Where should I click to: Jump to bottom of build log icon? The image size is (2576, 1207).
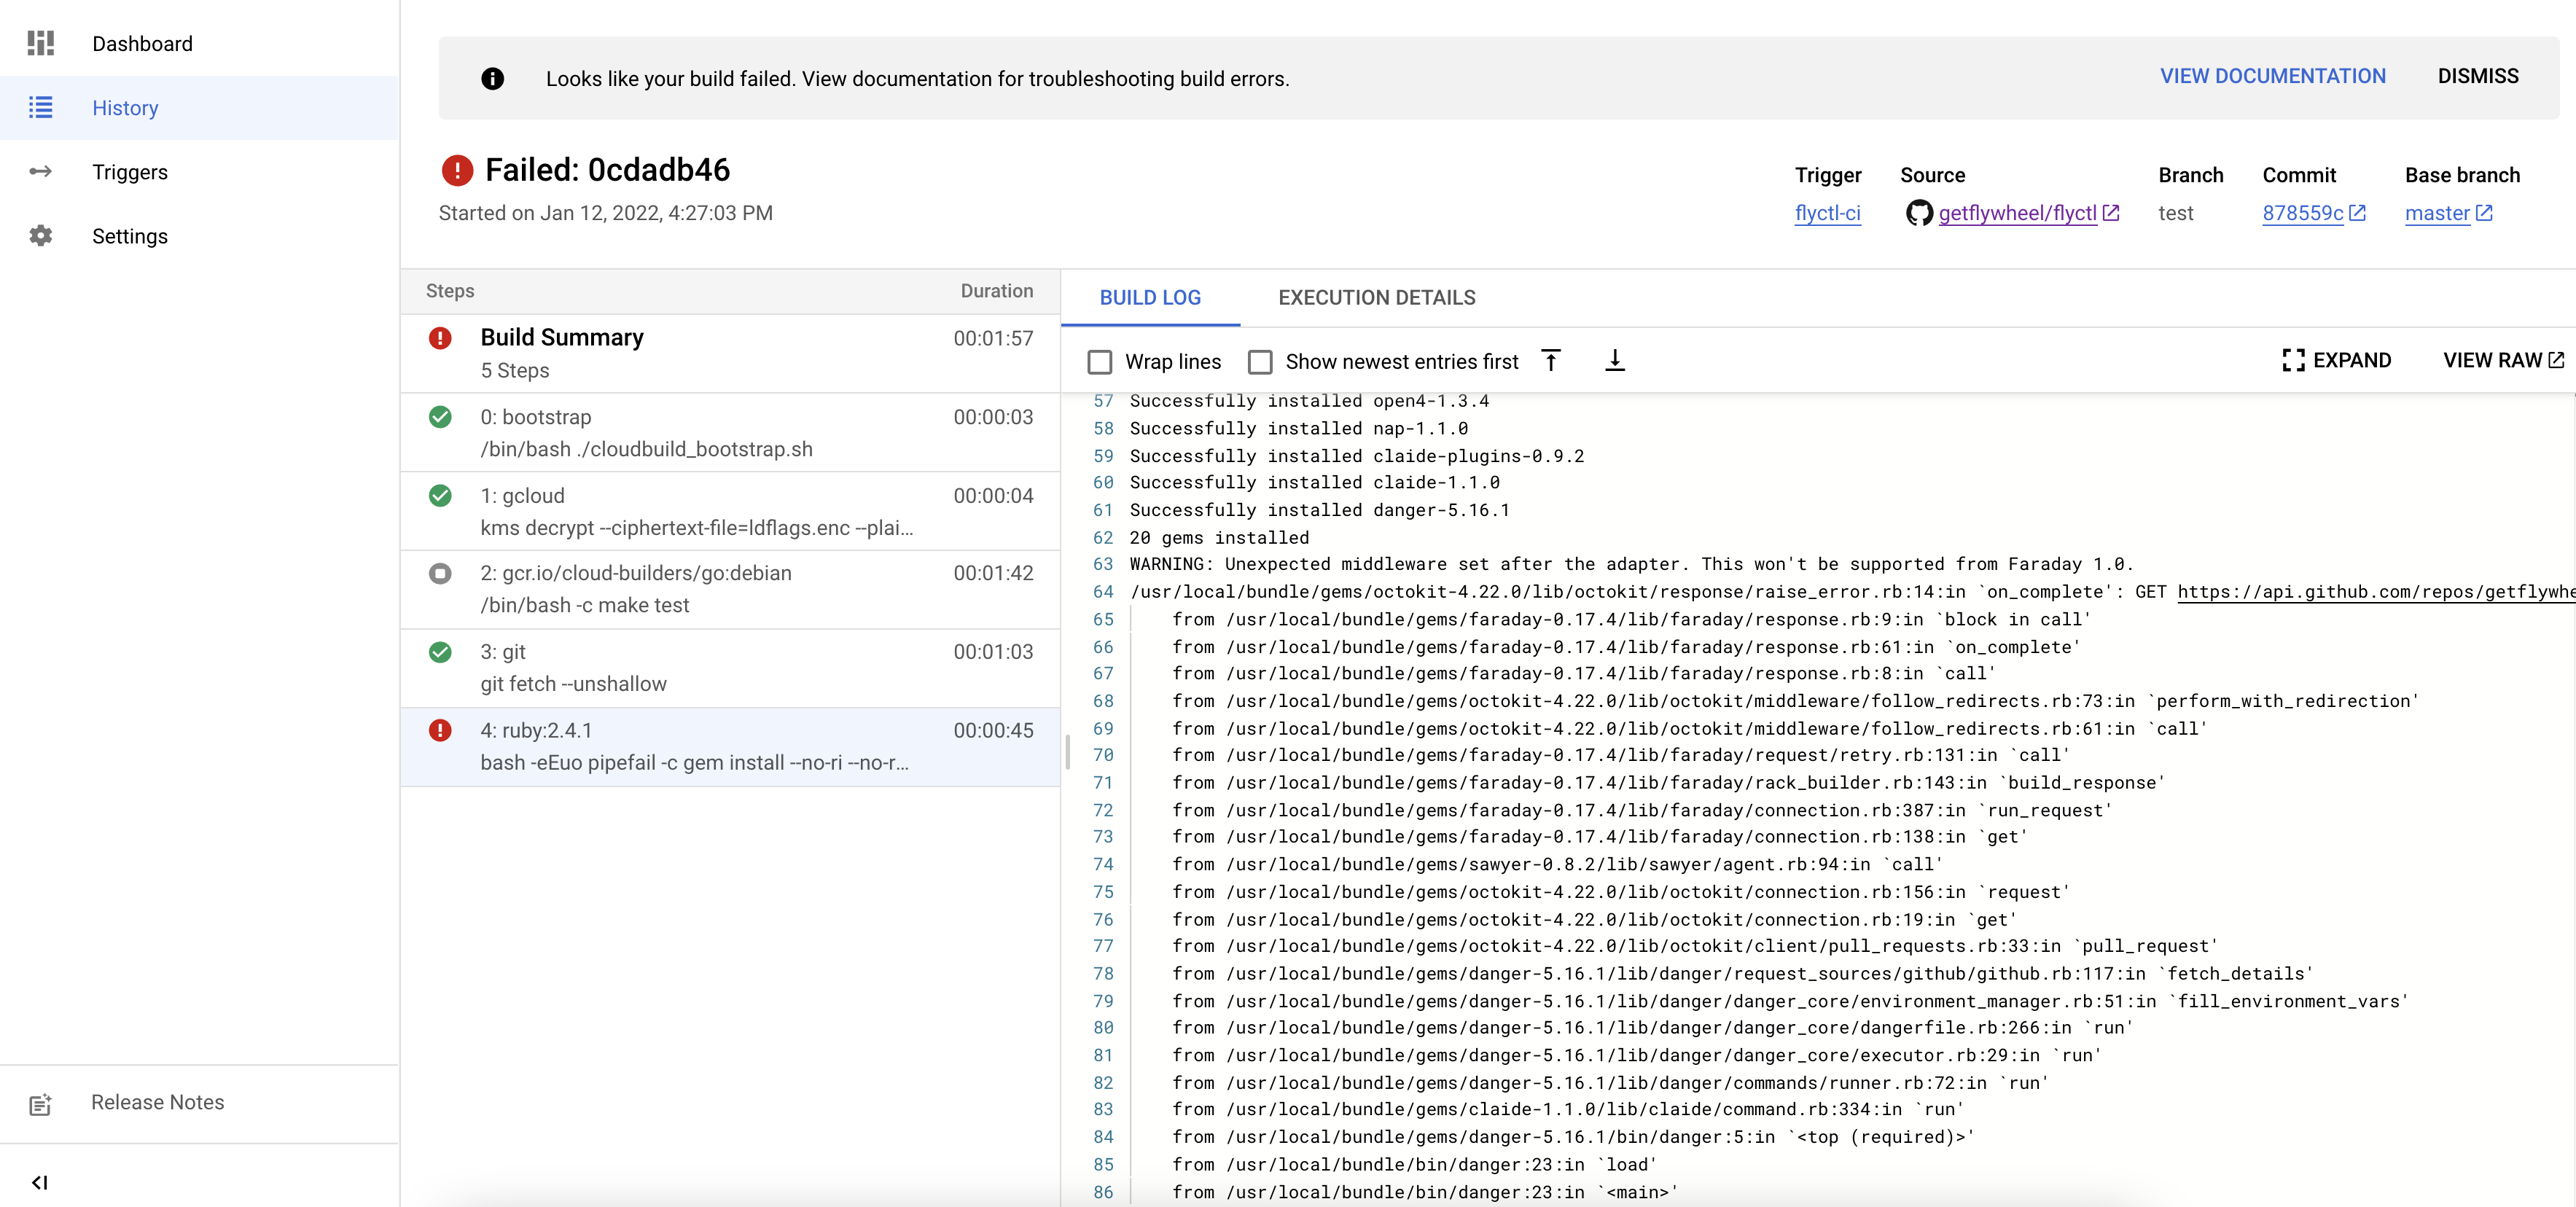(1614, 361)
